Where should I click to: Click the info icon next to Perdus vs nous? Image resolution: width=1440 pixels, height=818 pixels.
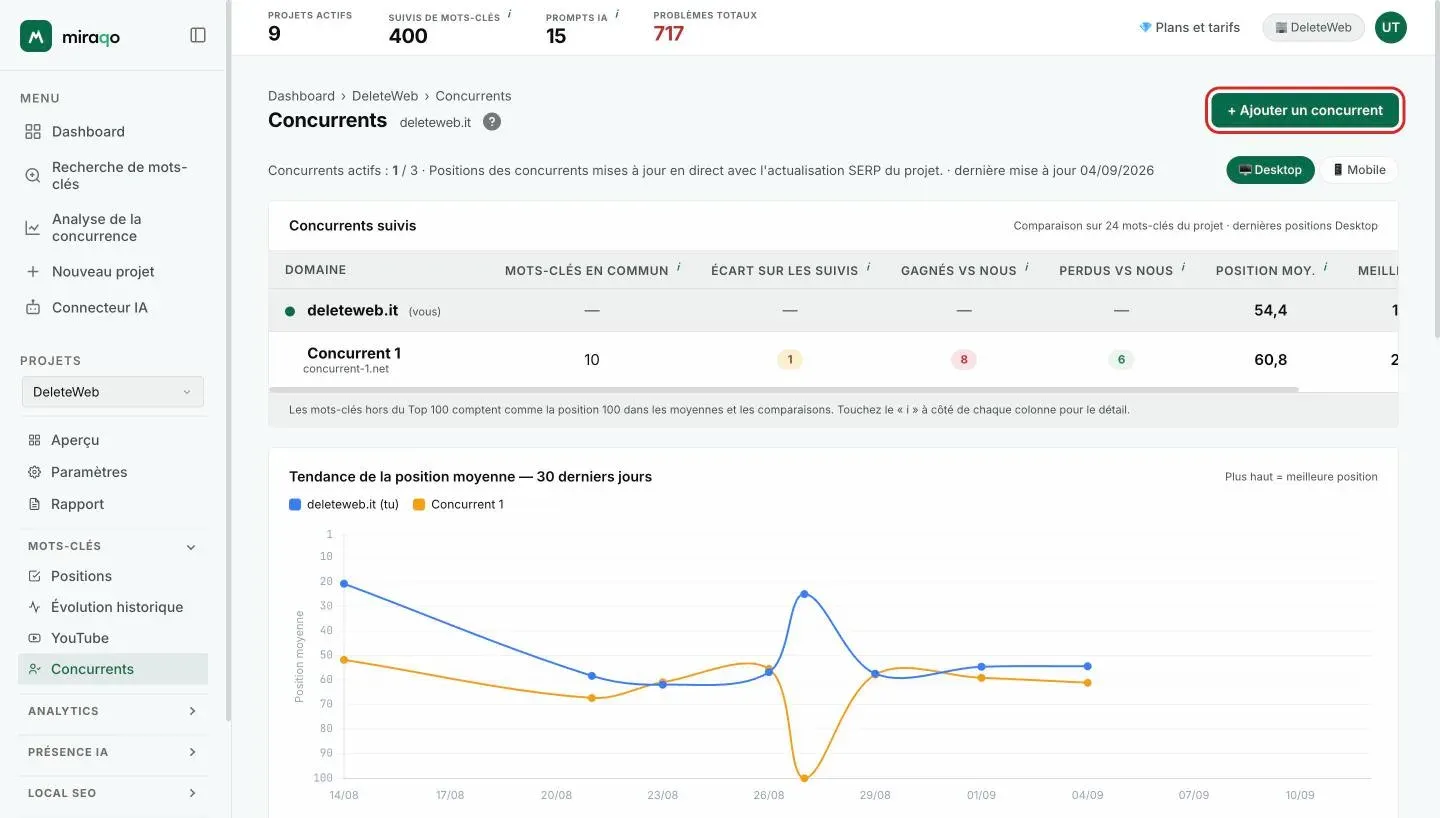(x=1183, y=267)
